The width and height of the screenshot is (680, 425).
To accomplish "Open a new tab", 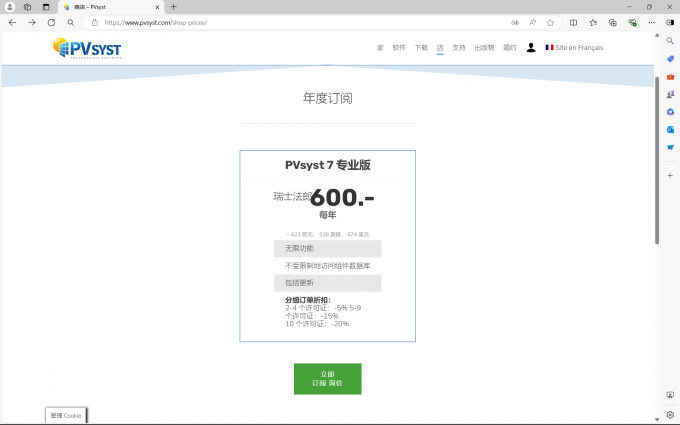I will pyautogui.click(x=173, y=7).
